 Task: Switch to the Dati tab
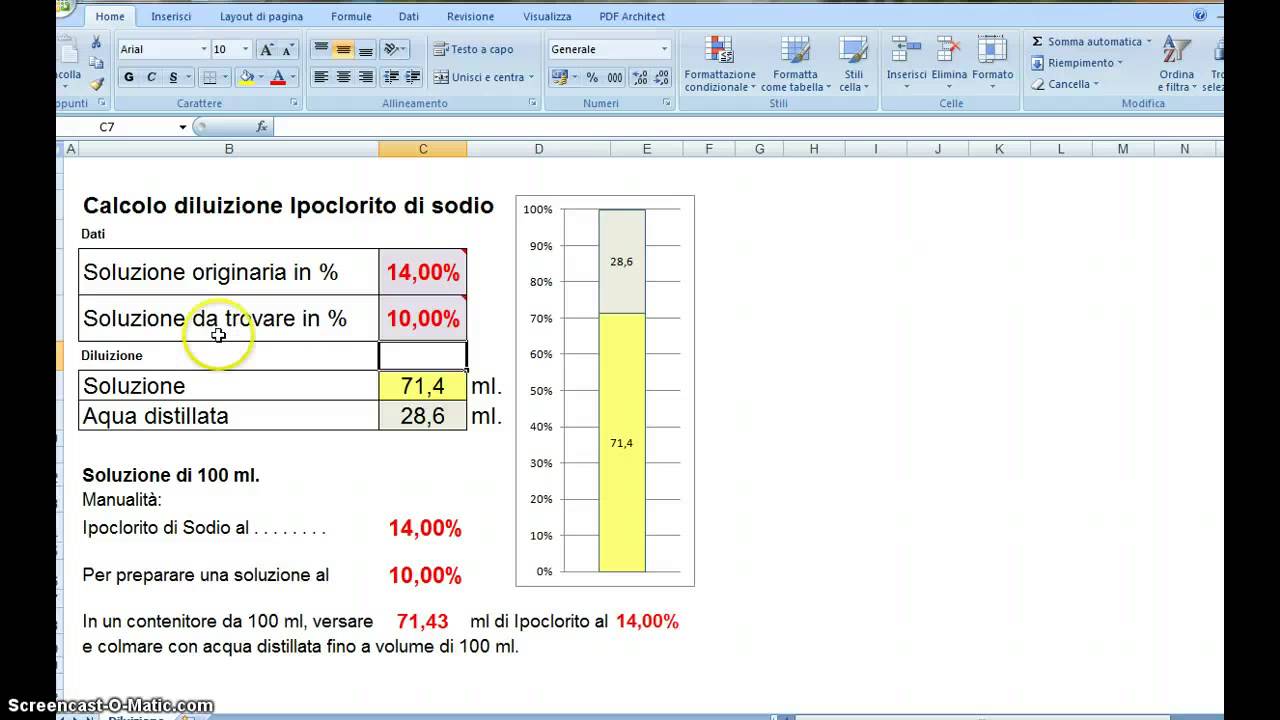(409, 16)
